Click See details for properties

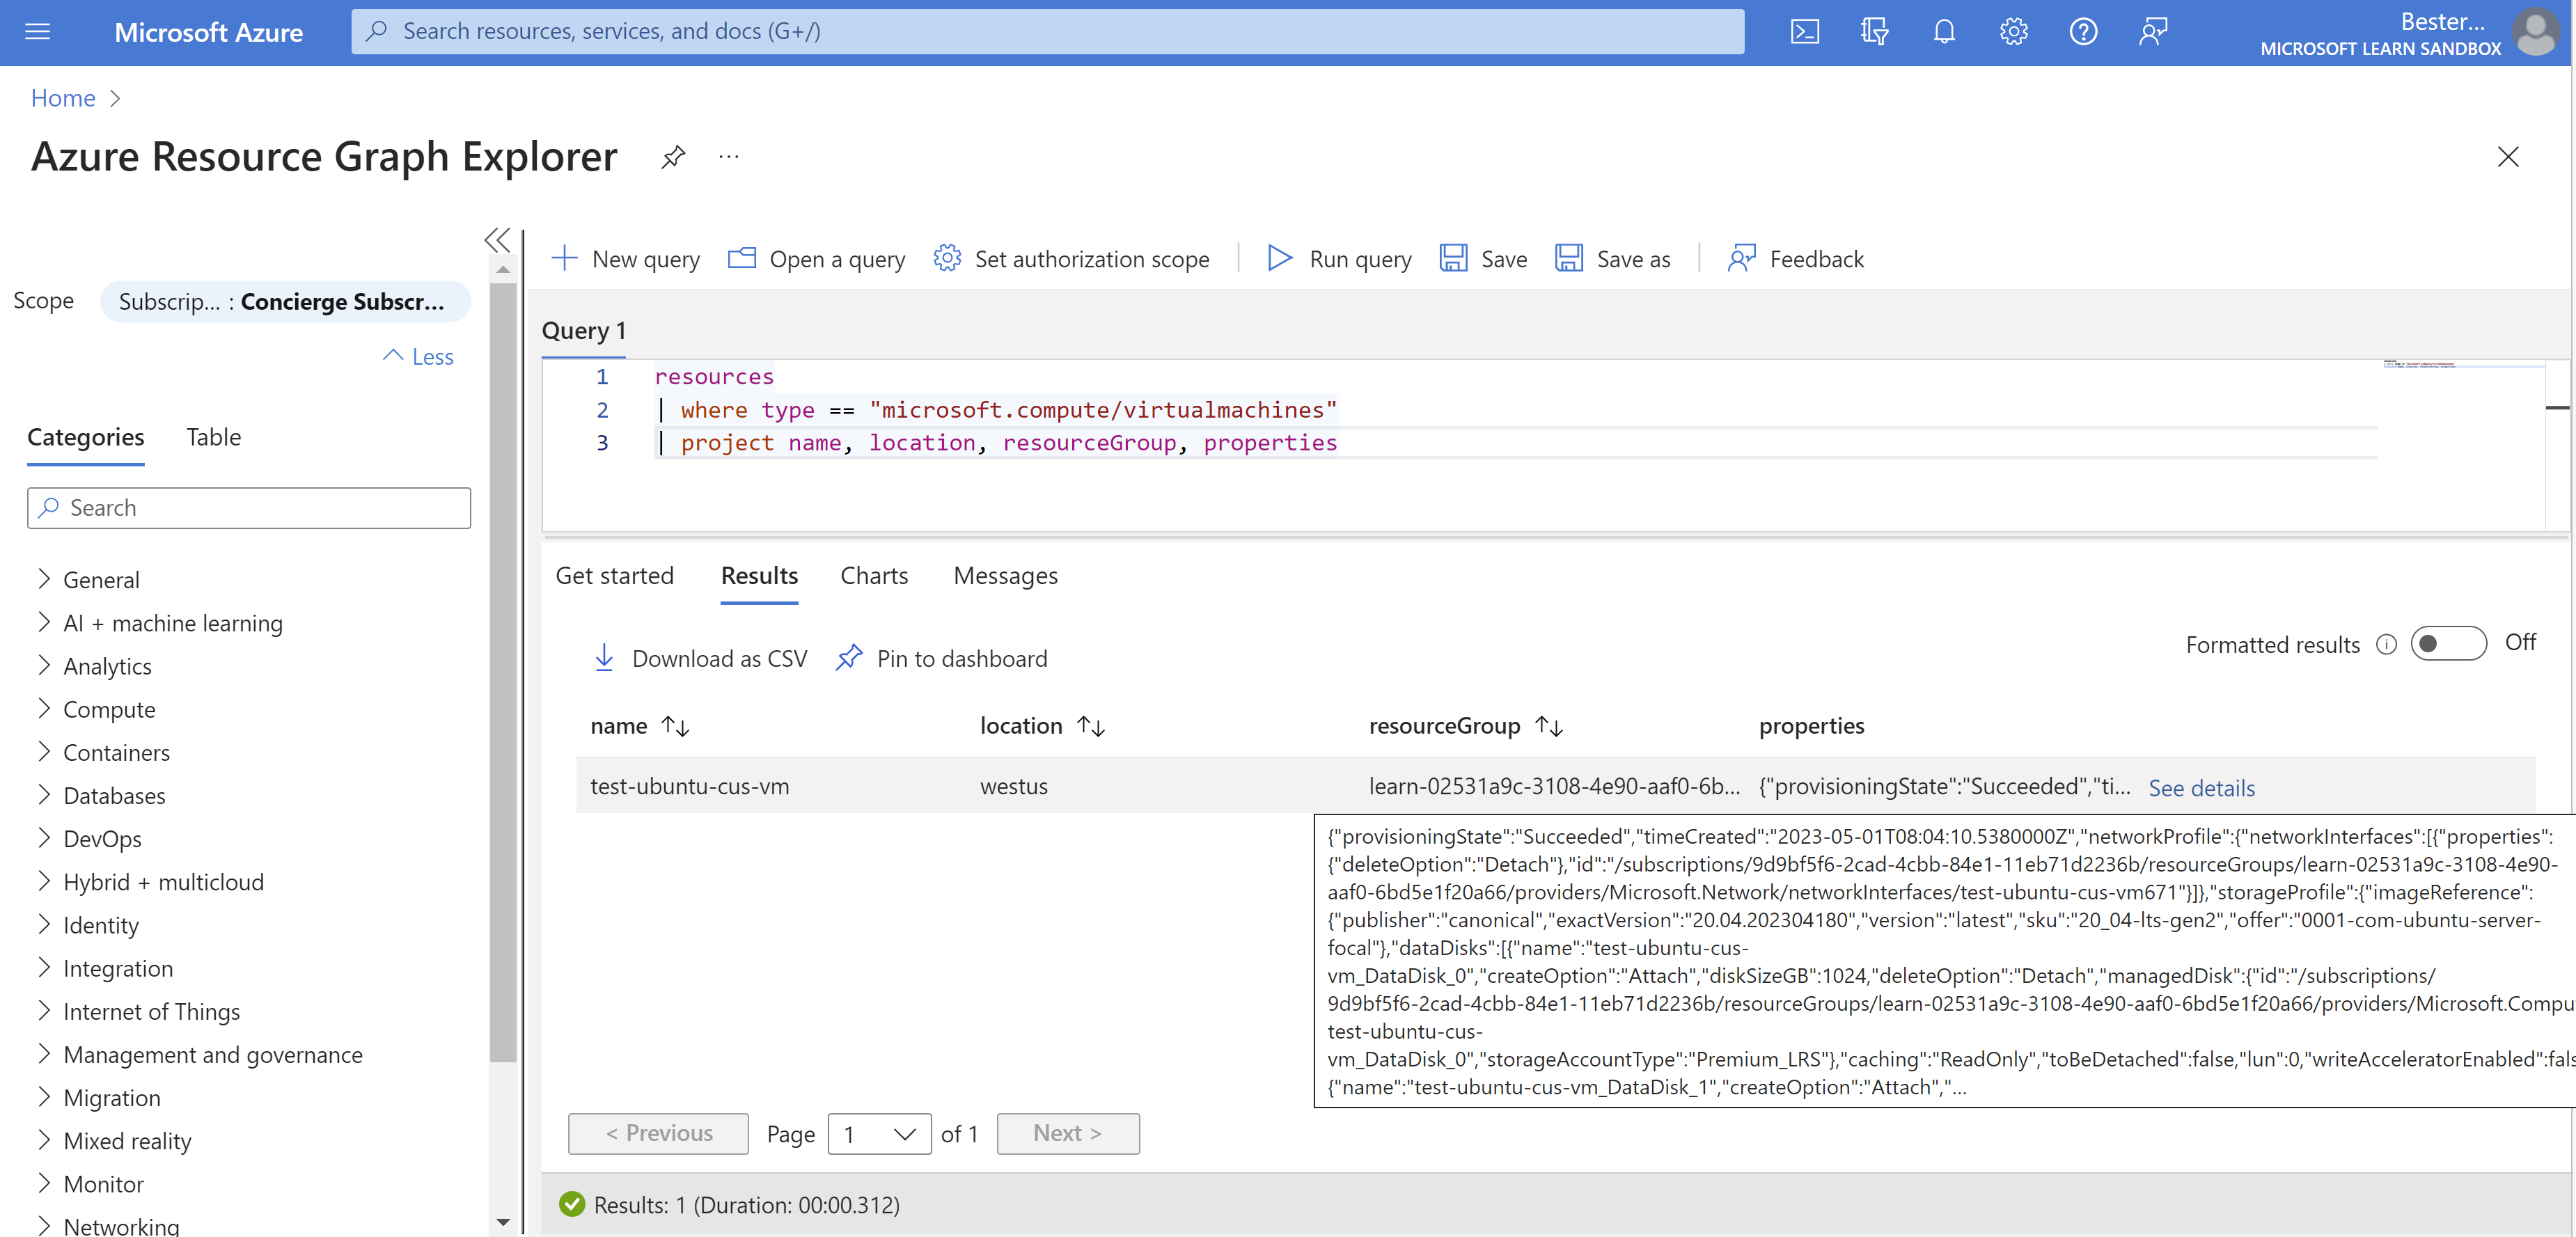coord(2201,788)
